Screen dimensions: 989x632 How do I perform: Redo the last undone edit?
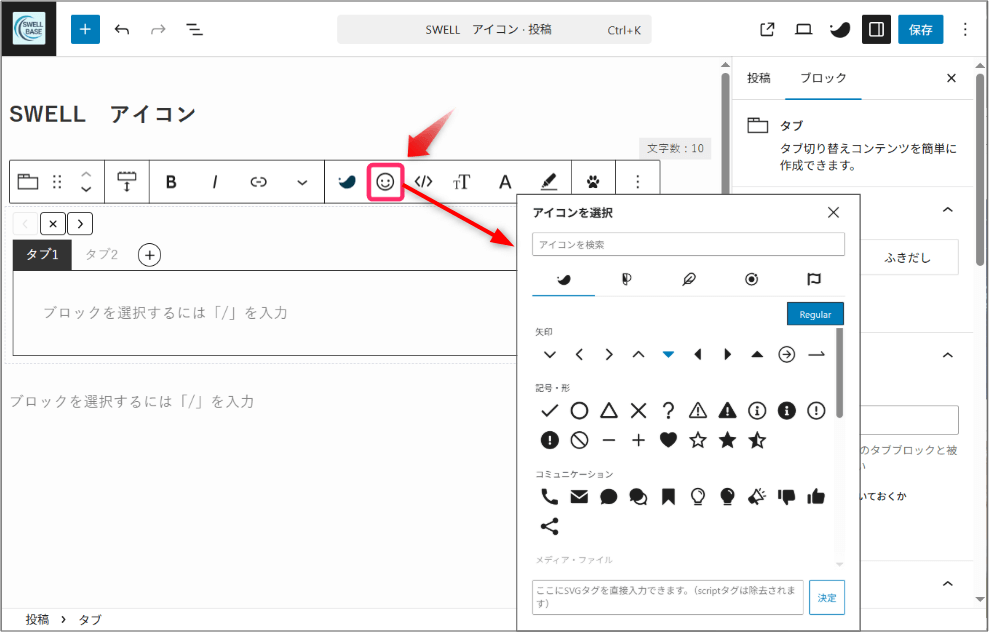tap(158, 29)
